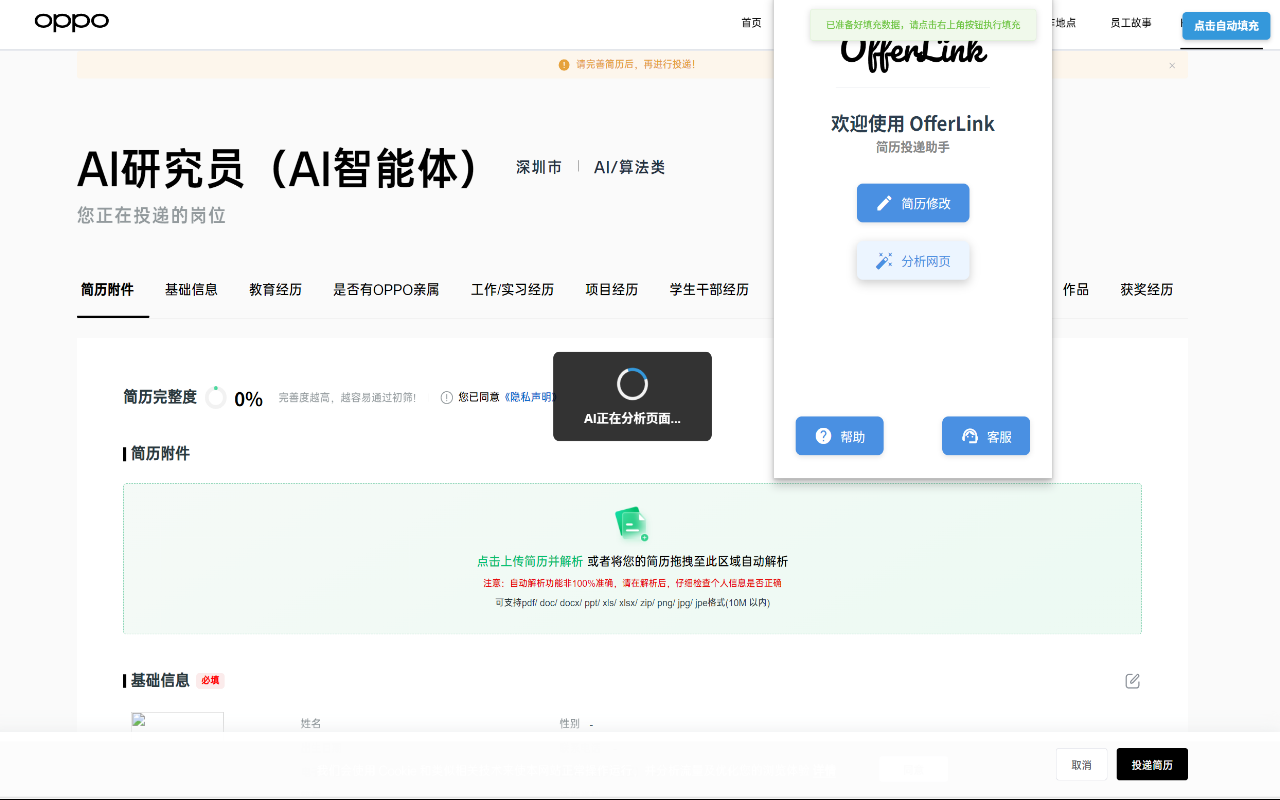Switch to the 基础信息 tab
The height and width of the screenshot is (800, 1280).
click(191, 290)
